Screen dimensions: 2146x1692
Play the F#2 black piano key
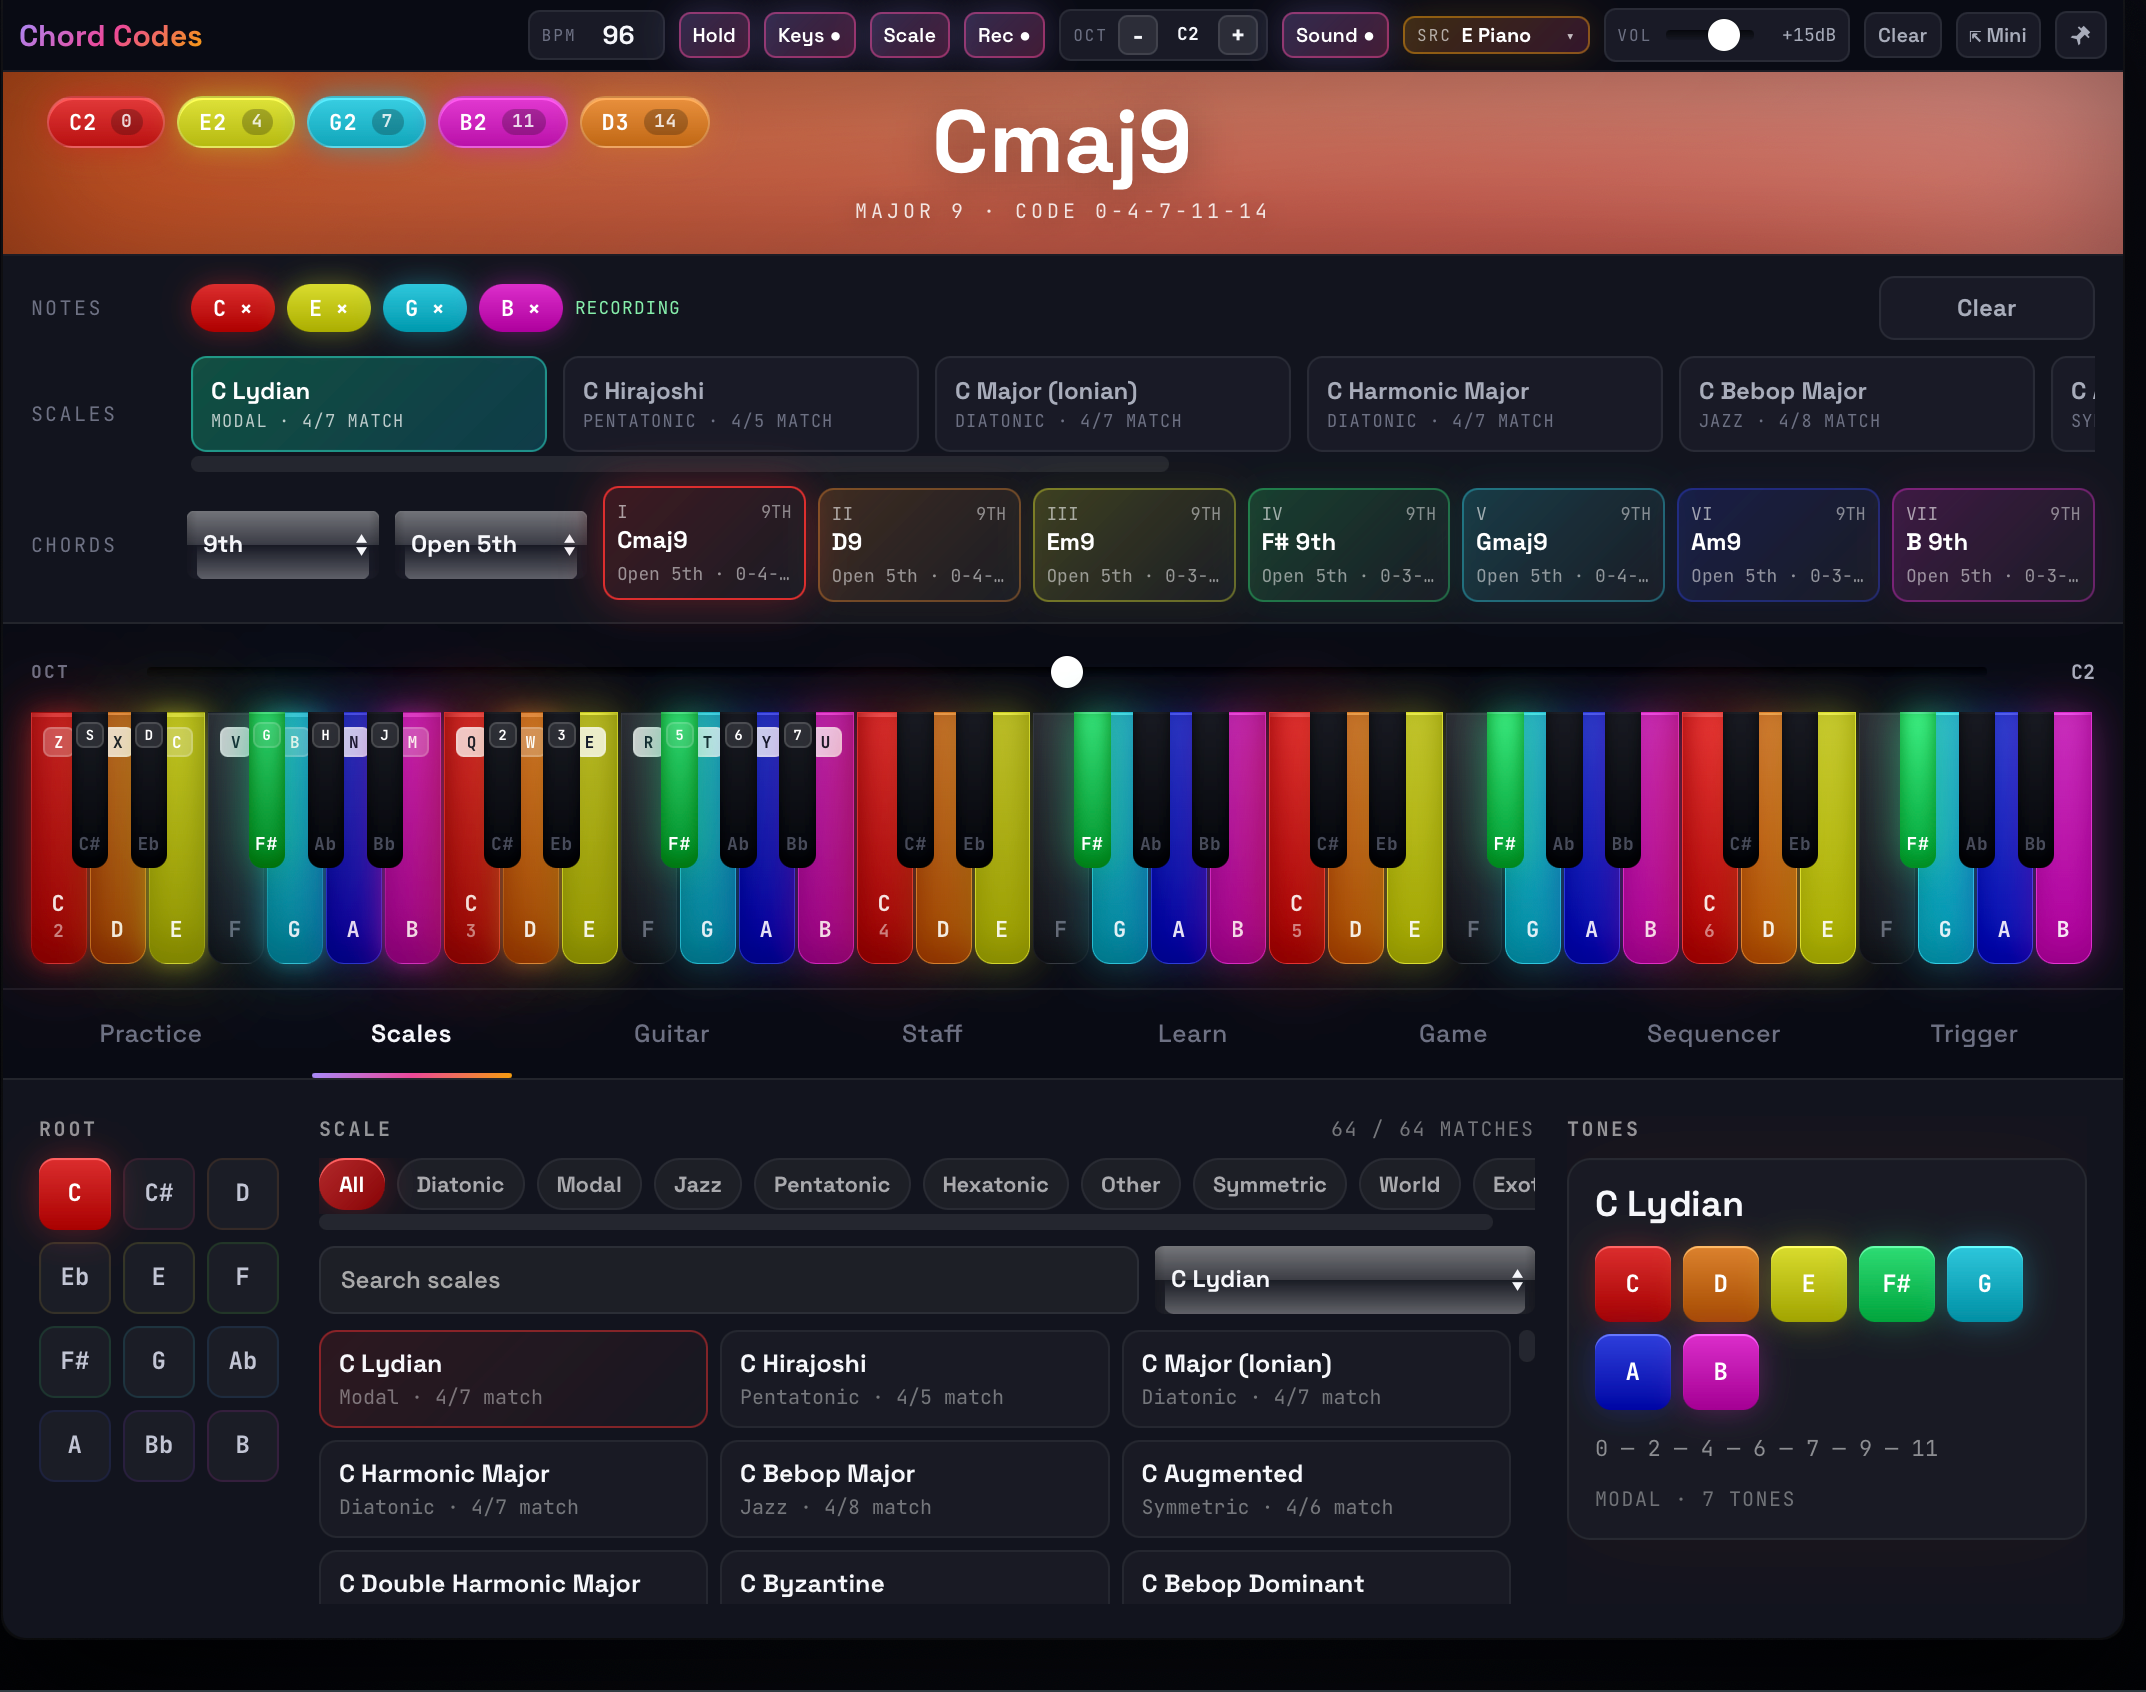click(x=266, y=790)
